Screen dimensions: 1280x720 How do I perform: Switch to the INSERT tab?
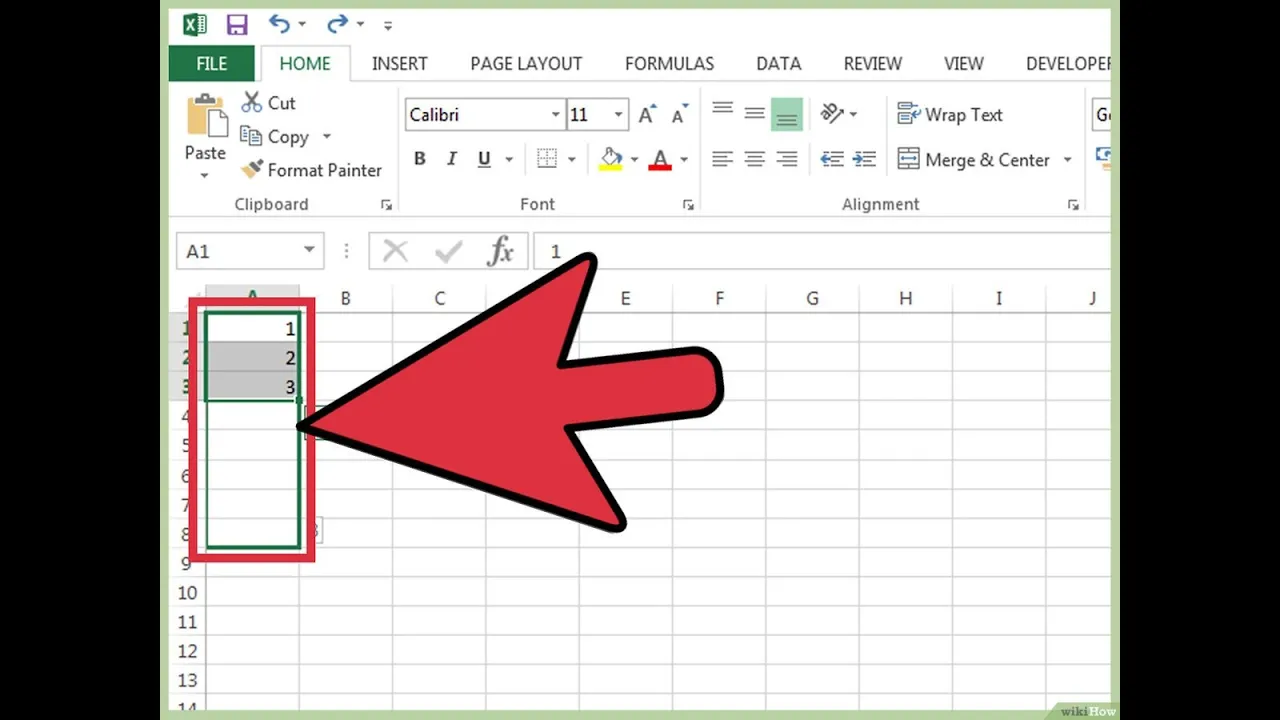400,63
